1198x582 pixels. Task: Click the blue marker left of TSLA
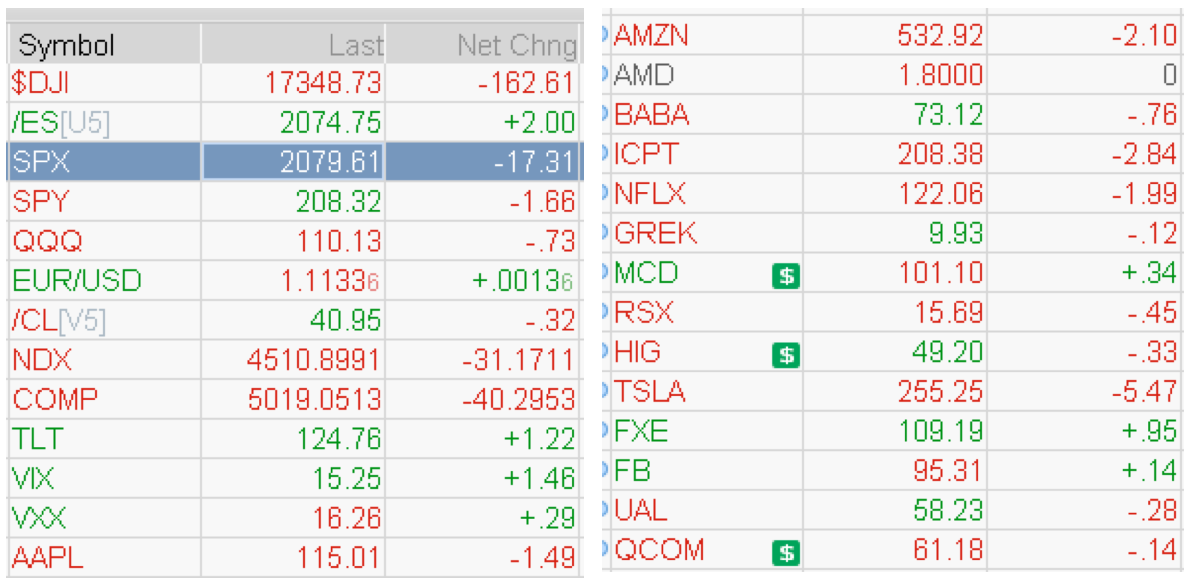tap(606, 392)
